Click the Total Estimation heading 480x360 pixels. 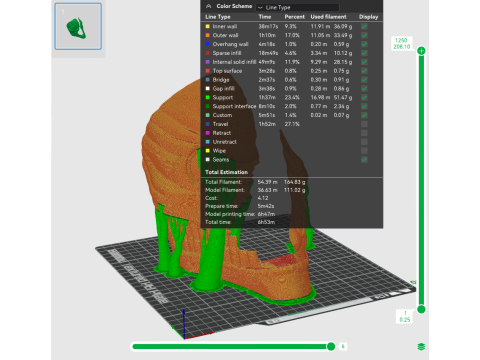[x=226, y=172]
